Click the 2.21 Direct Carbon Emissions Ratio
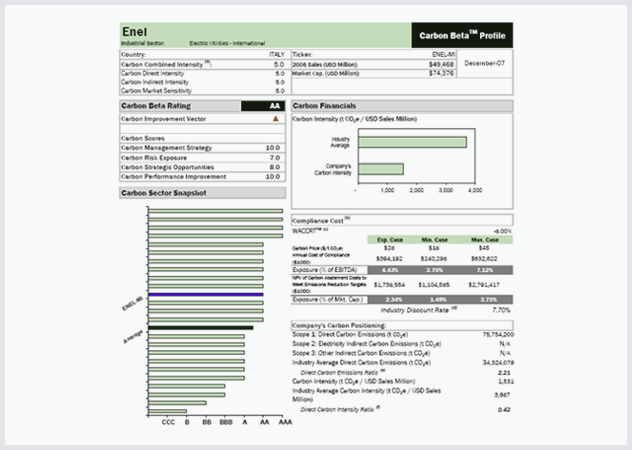The image size is (632, 450). (x=504, y=373)
